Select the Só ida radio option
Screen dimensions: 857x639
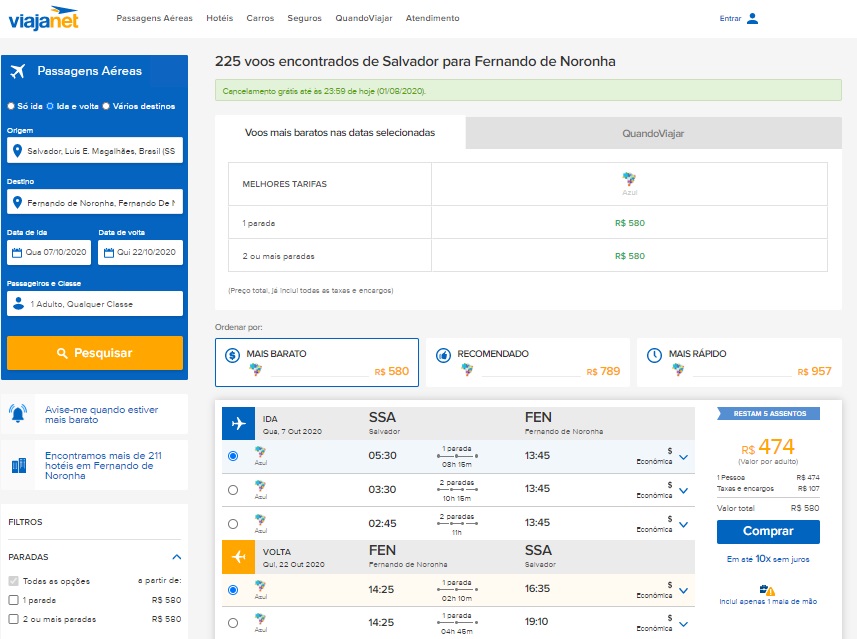click(x=11, y=106)
